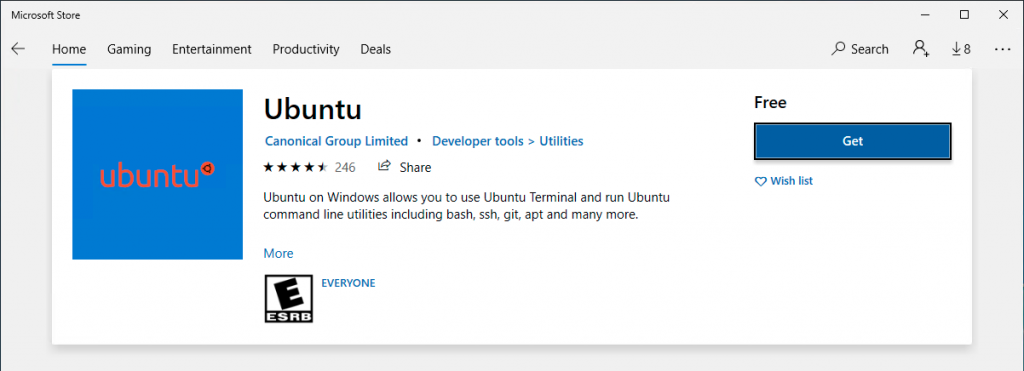Viewport: 1024px width, 371px height.
Task: Expand description with More link
Action: (x=278, y=253)
